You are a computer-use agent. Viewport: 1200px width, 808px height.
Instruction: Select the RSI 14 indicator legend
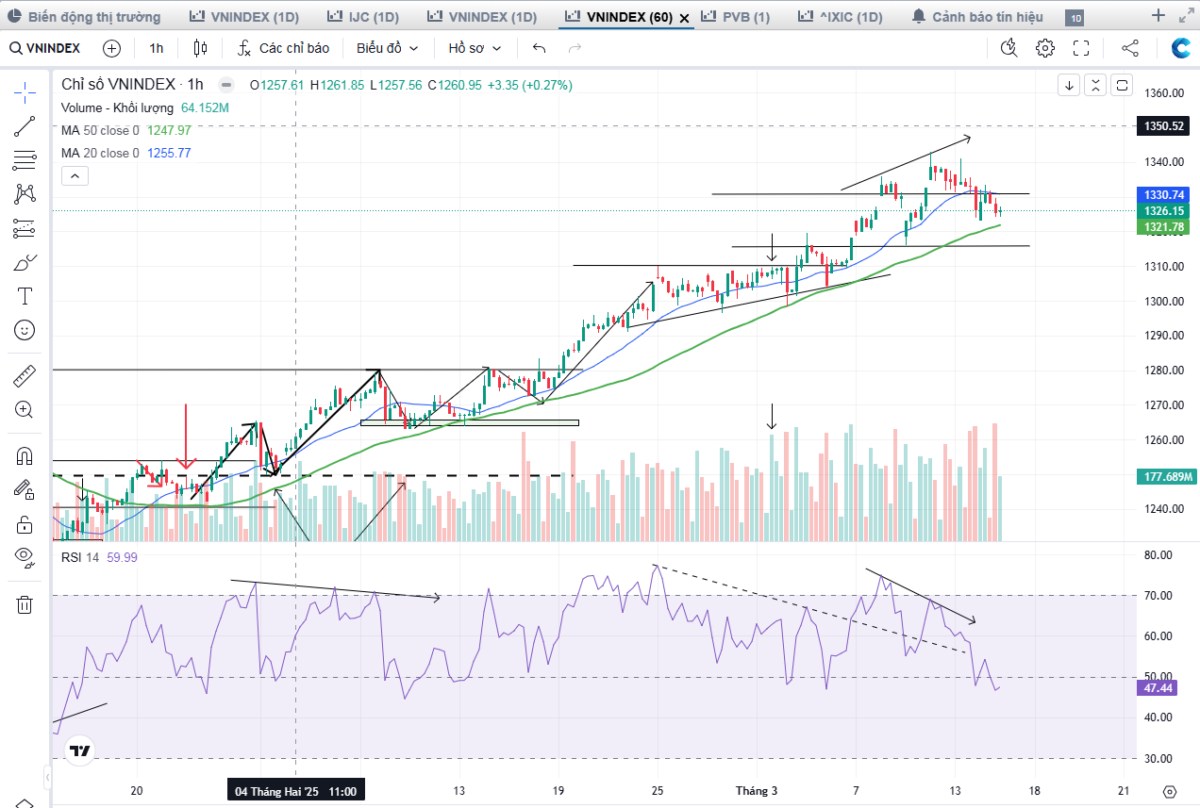tap(78, 558)
